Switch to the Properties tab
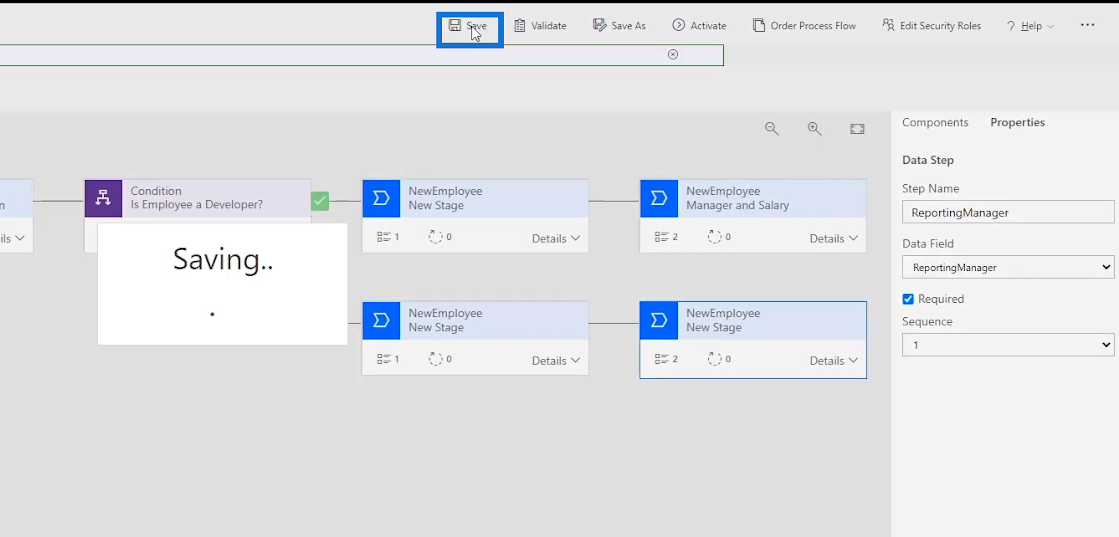The height and width of the screenshot is (537, 1119). (x=1017, y=122)
